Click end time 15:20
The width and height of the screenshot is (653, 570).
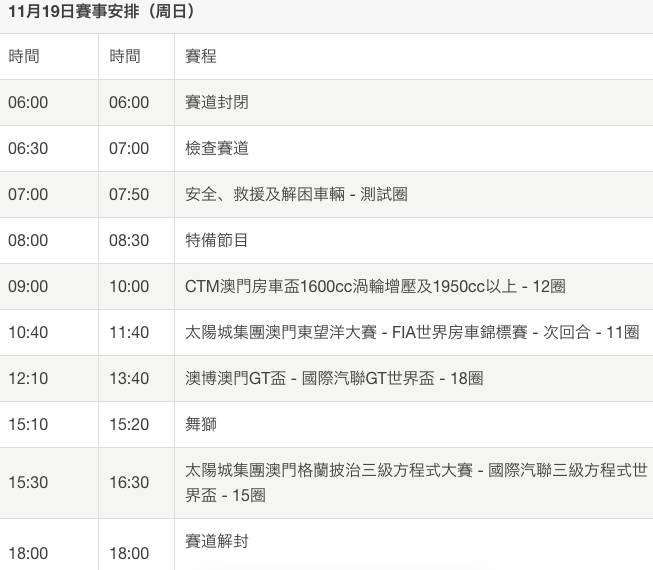pyautogui.click(x=129, y=424)
